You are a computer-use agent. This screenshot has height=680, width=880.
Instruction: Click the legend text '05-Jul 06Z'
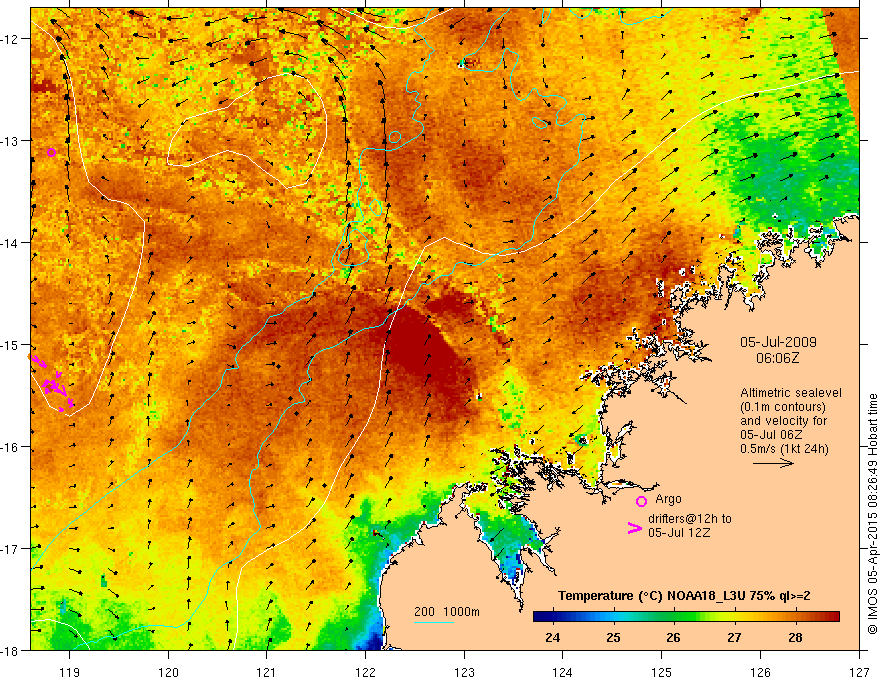pyautogui.click(x=771, y=435)
